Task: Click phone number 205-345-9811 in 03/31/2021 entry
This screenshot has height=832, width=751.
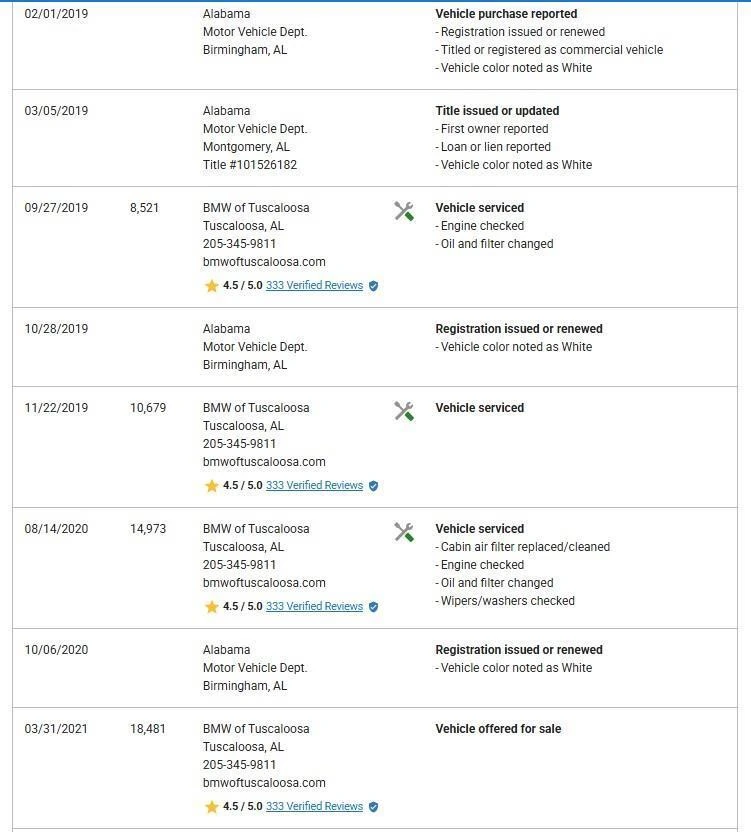Action: point(239,765)
